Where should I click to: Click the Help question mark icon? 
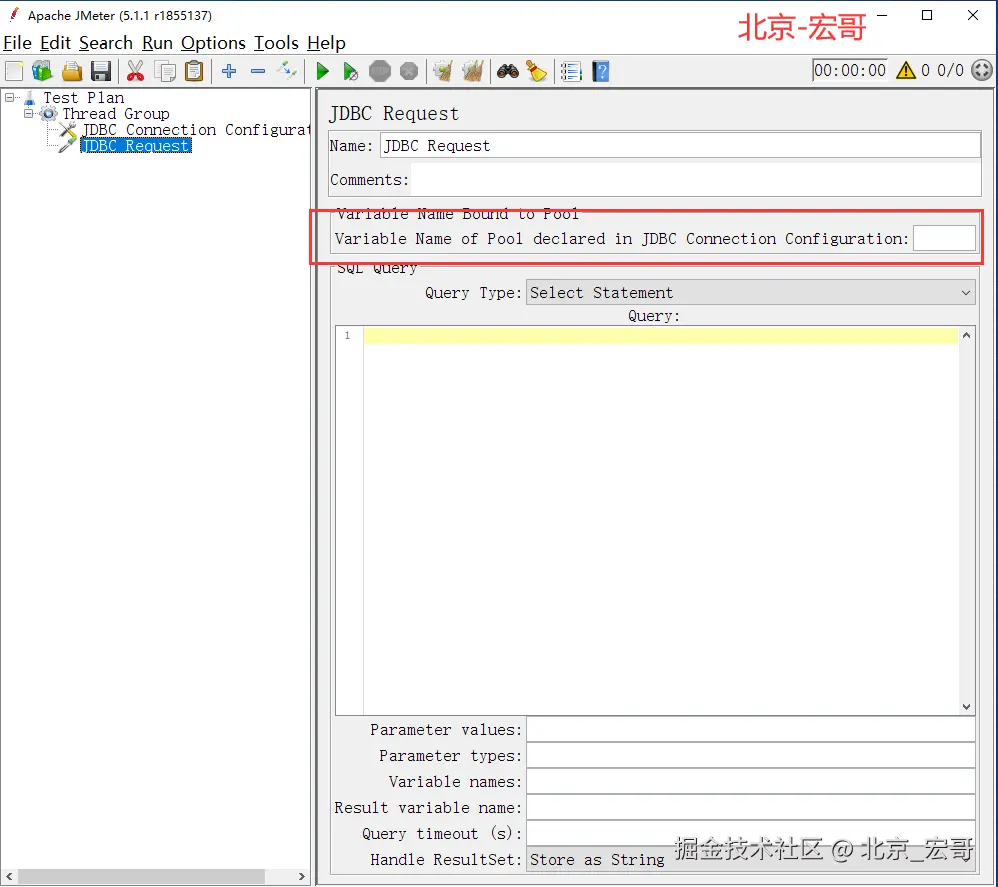click(x=601, y=71)
